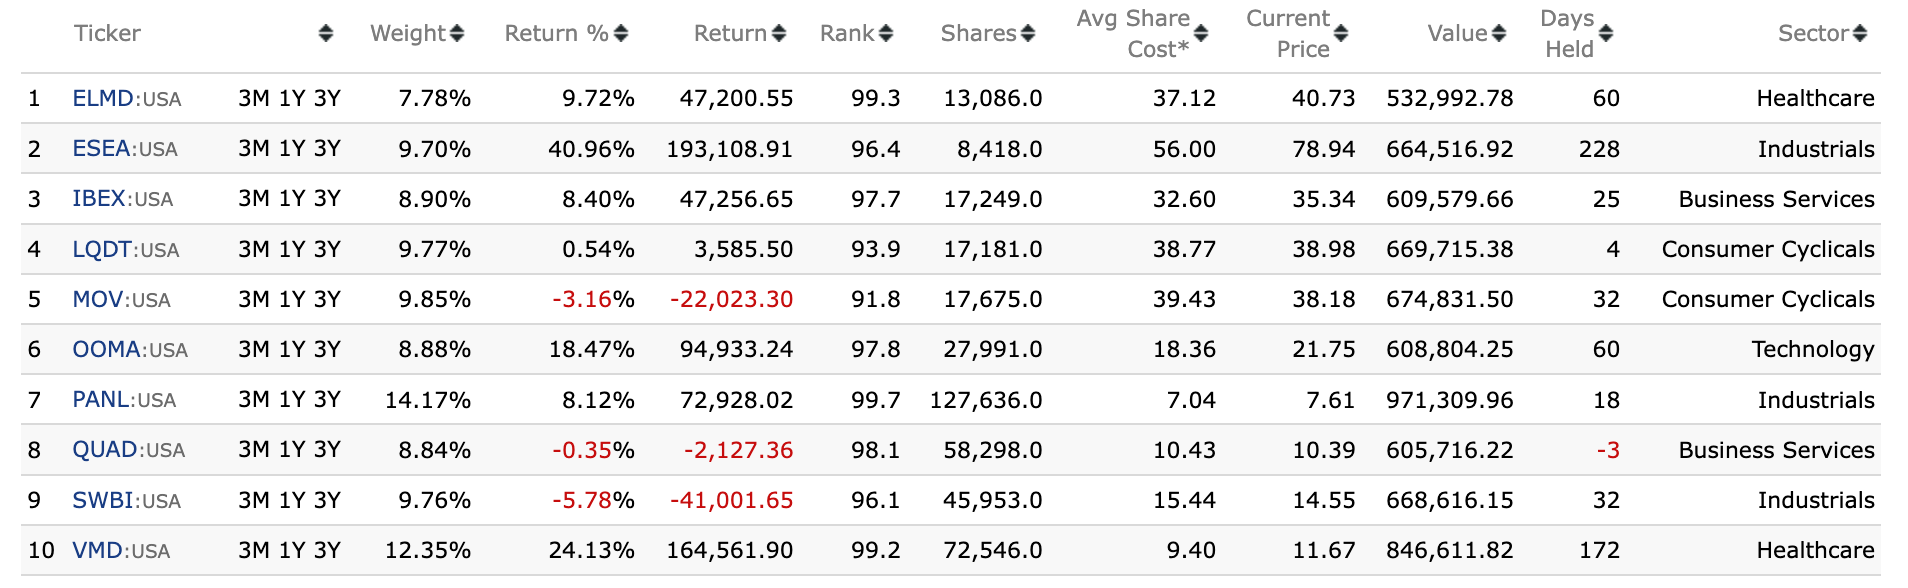Open VMD ticker link

coord(98,550)
